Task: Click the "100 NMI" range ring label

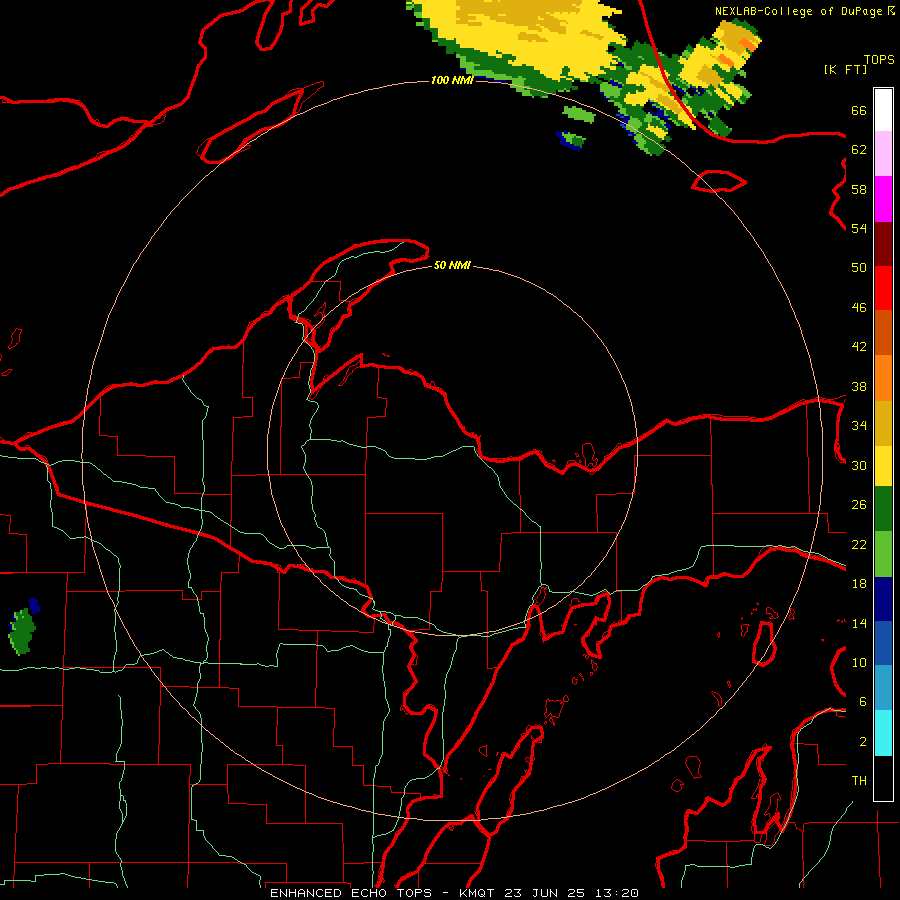Action: [452, 80]
